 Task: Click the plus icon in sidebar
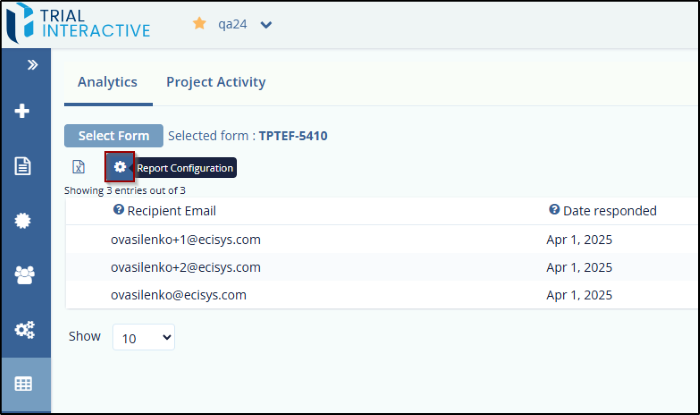pyautogui.click(x=23, y=111)
